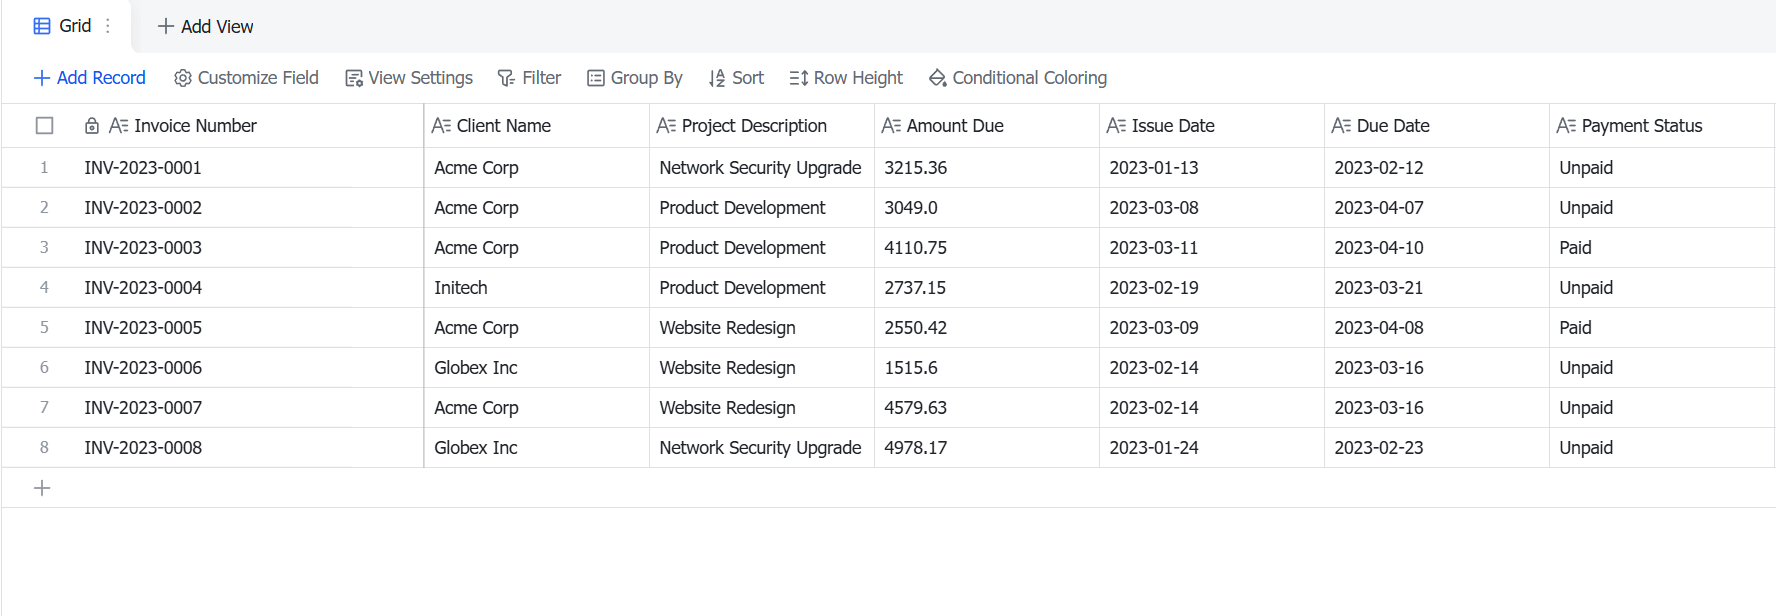This screenshot has width=1776, height=616.
Task: Click issue date 2023-01-24
Action: pyautogui.click(x=1212, y=448)
